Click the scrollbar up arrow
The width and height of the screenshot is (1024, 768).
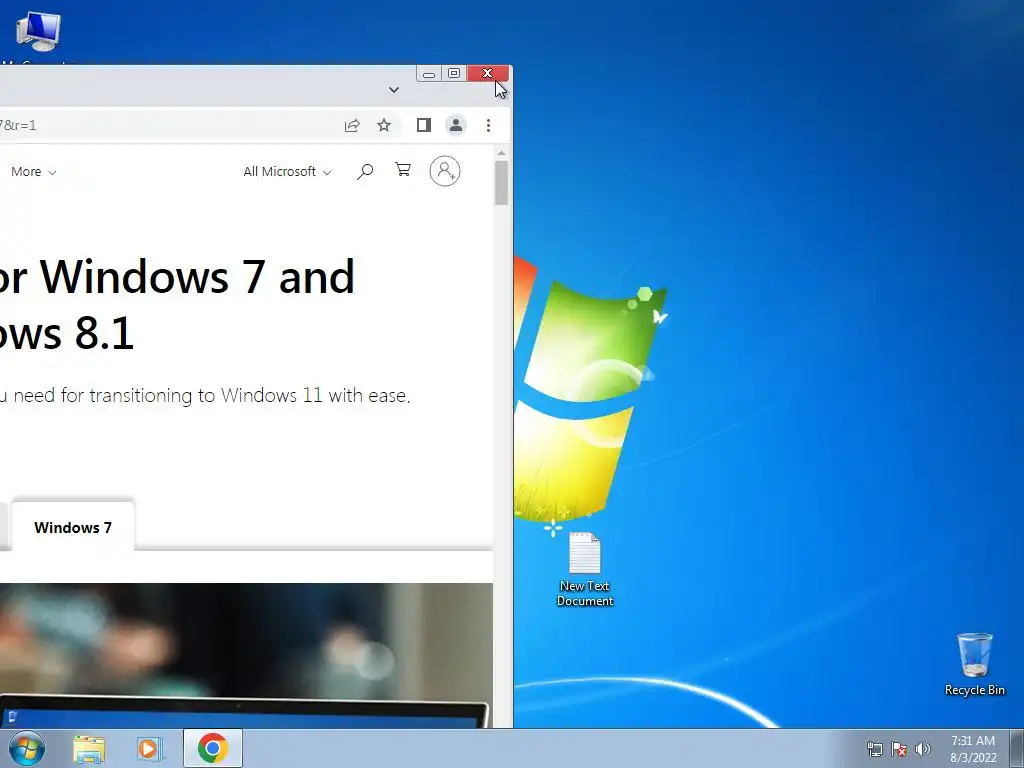[502, 153]
